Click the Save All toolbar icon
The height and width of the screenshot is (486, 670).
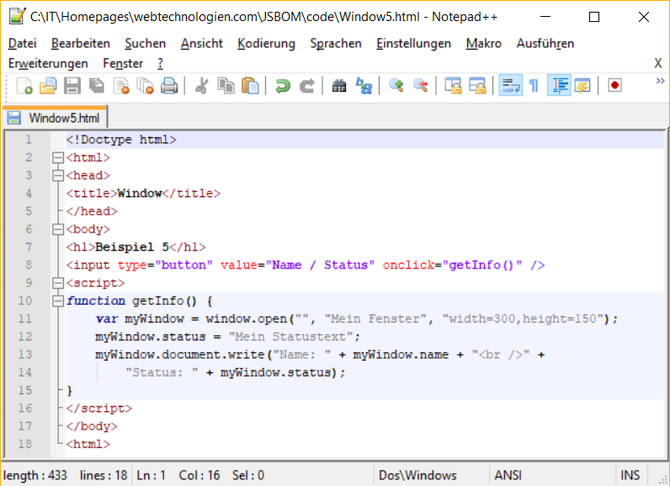(x=97, y=86)
